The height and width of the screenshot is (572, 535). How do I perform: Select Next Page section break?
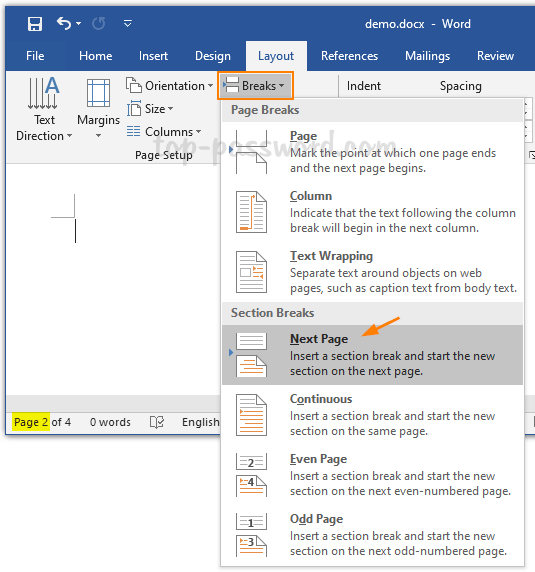point(372,355)
